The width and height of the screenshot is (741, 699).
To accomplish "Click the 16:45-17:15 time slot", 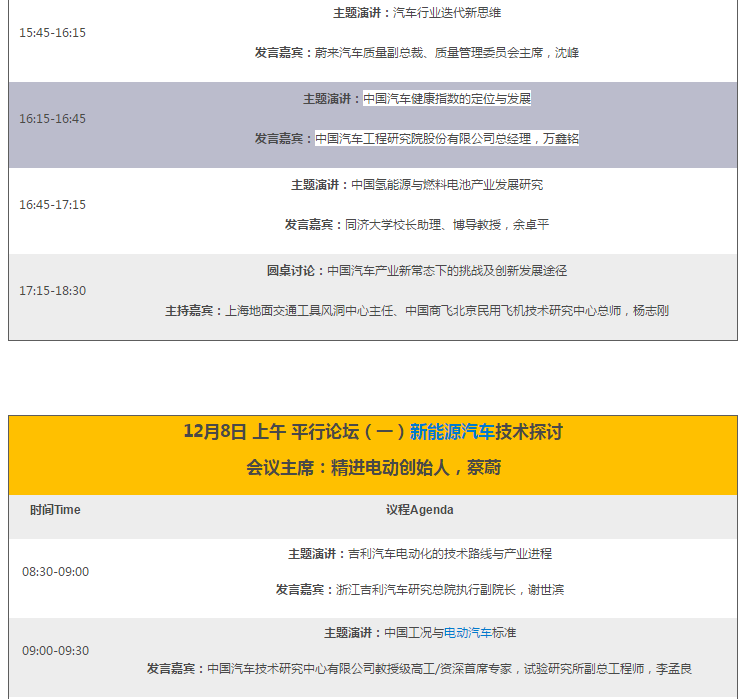I will click(52, 204).
